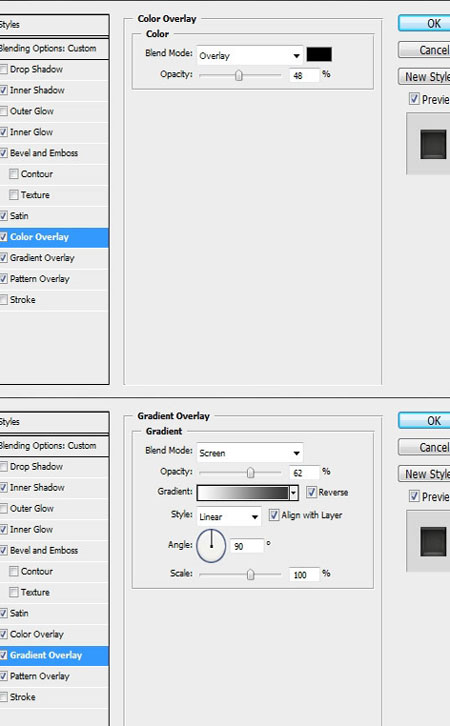
Task: Enable Texture checkbox in upper dialog
Action: coord(13,195)
